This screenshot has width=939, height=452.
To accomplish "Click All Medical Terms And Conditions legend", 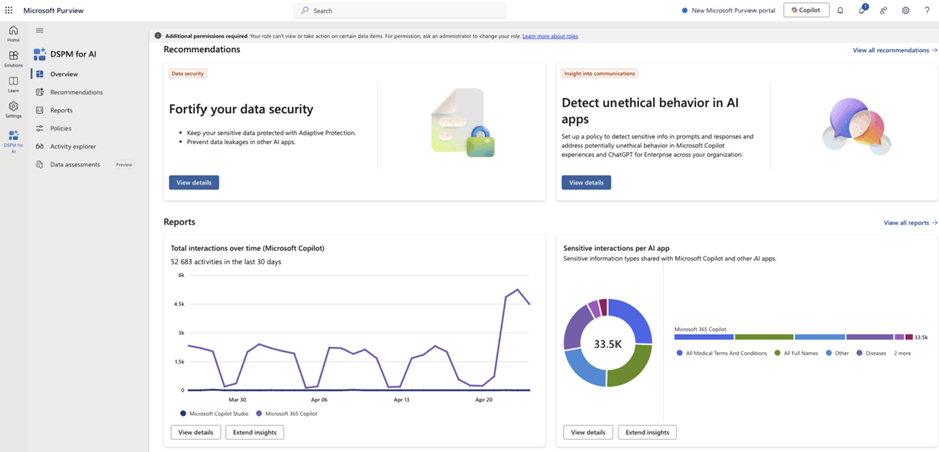I will [722, 353].
